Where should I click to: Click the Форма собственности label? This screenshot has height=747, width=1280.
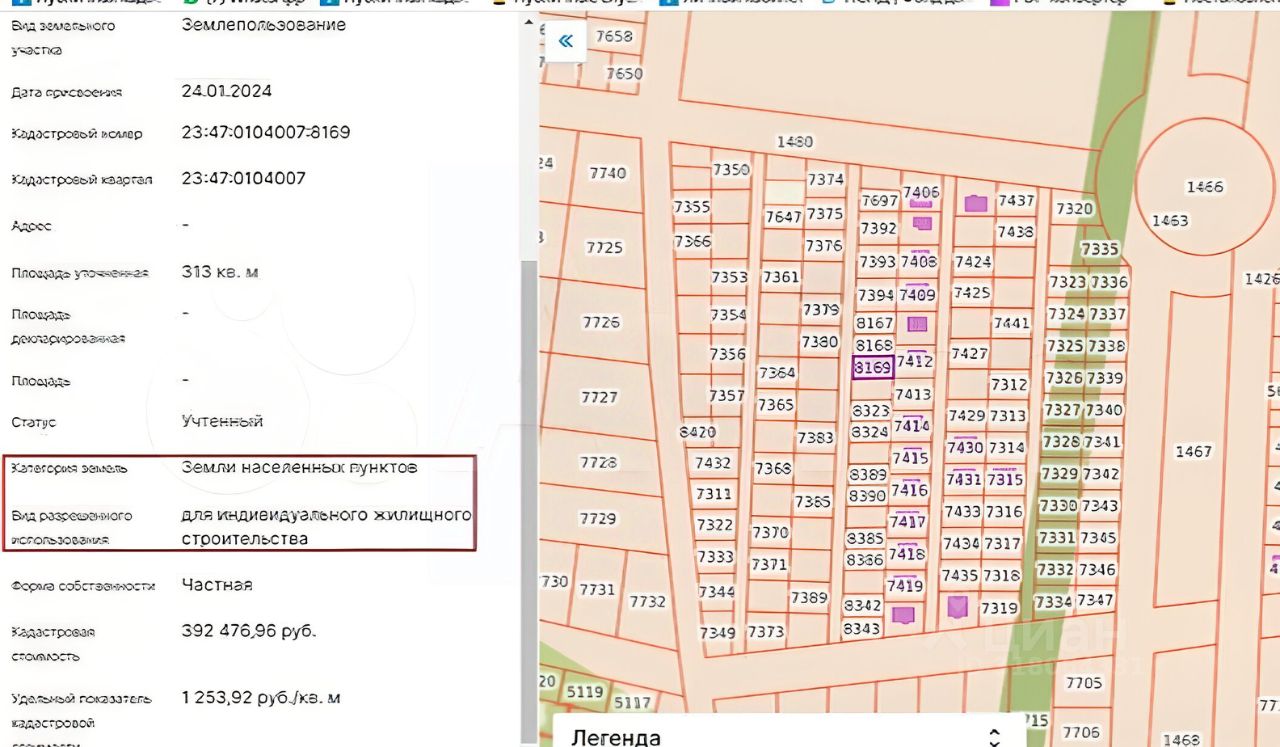click(83, 586)
